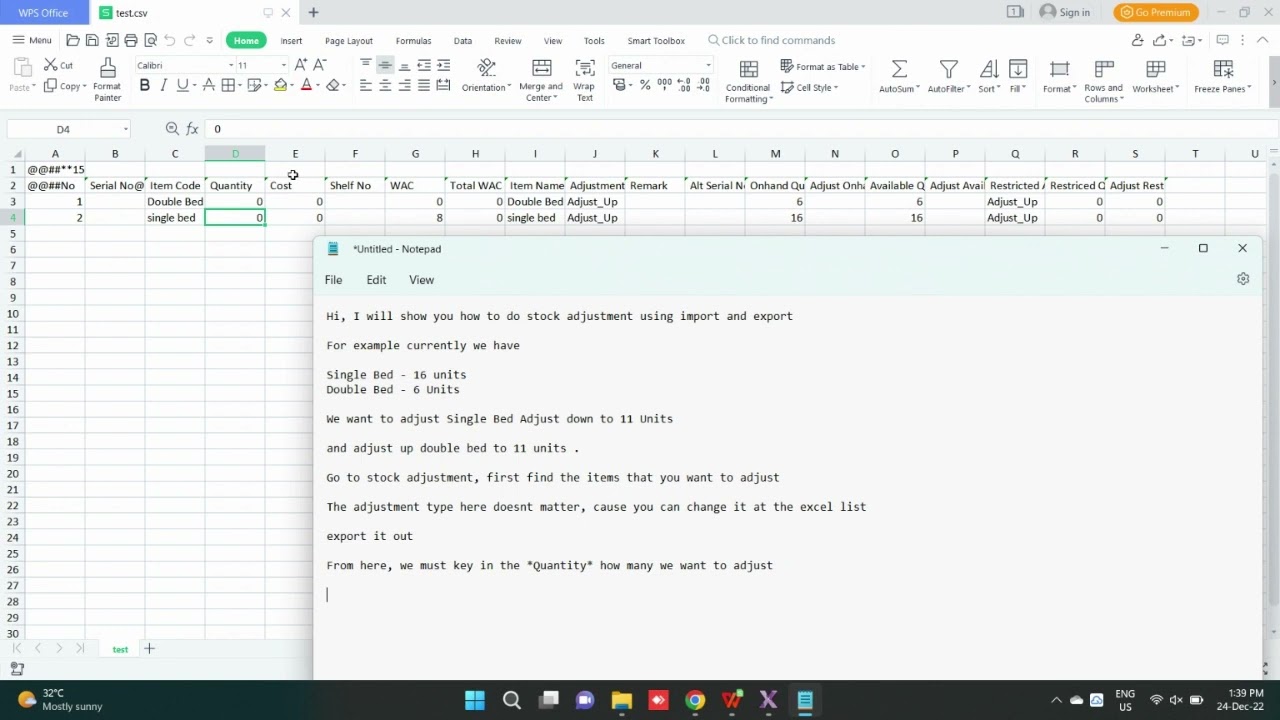Image resolution: width=1280 pixels, height=720 pixels.
Task: Open the File menu in Notepad
Action: [333, 280]
